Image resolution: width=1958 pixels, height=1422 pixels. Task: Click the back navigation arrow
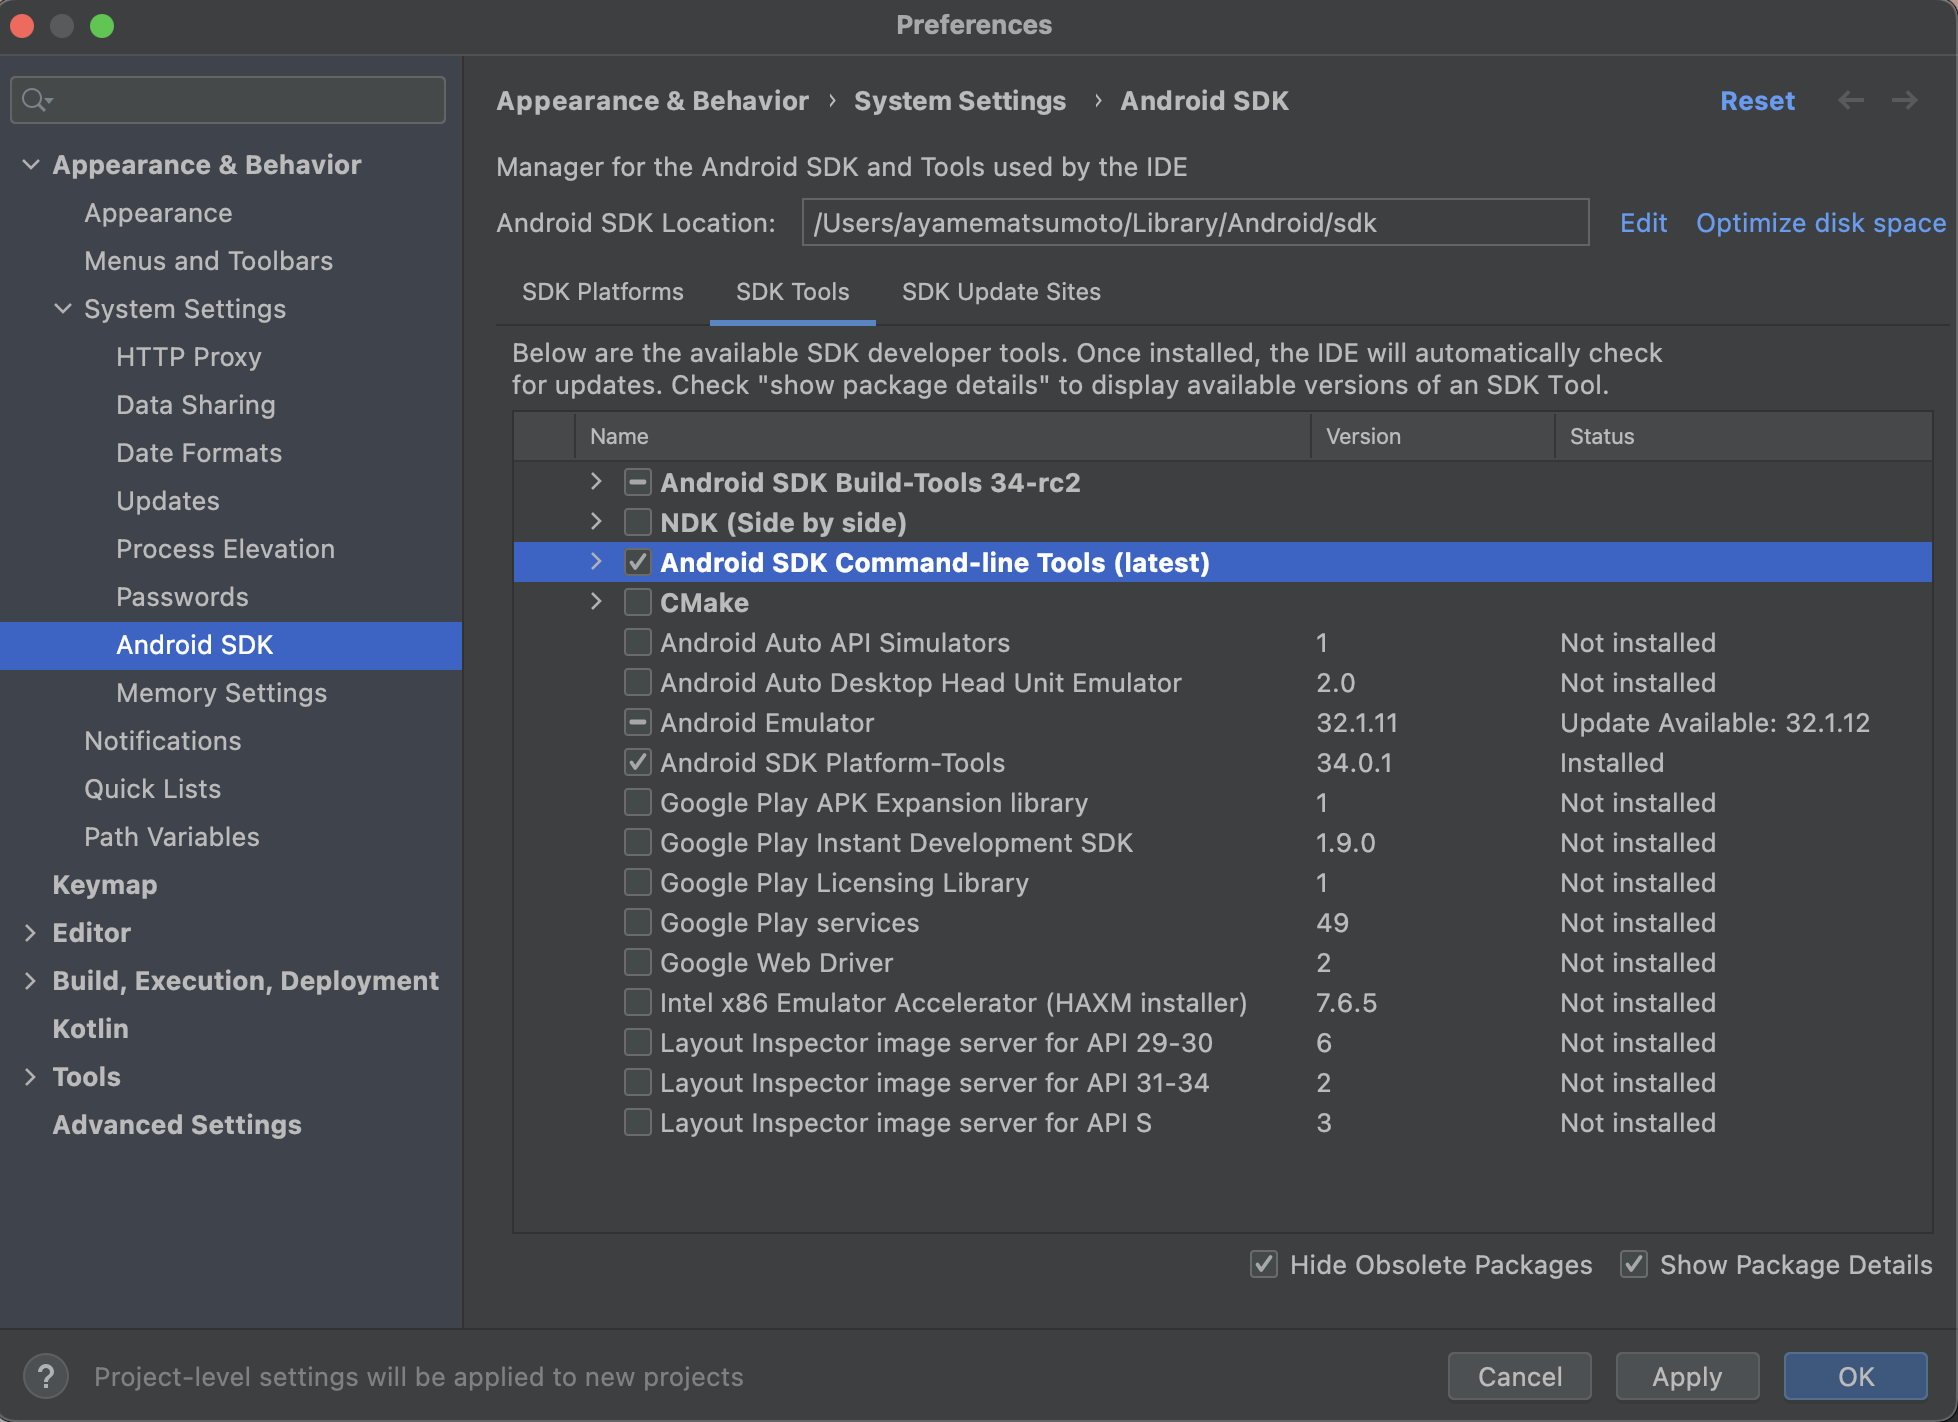[1851, 100]
